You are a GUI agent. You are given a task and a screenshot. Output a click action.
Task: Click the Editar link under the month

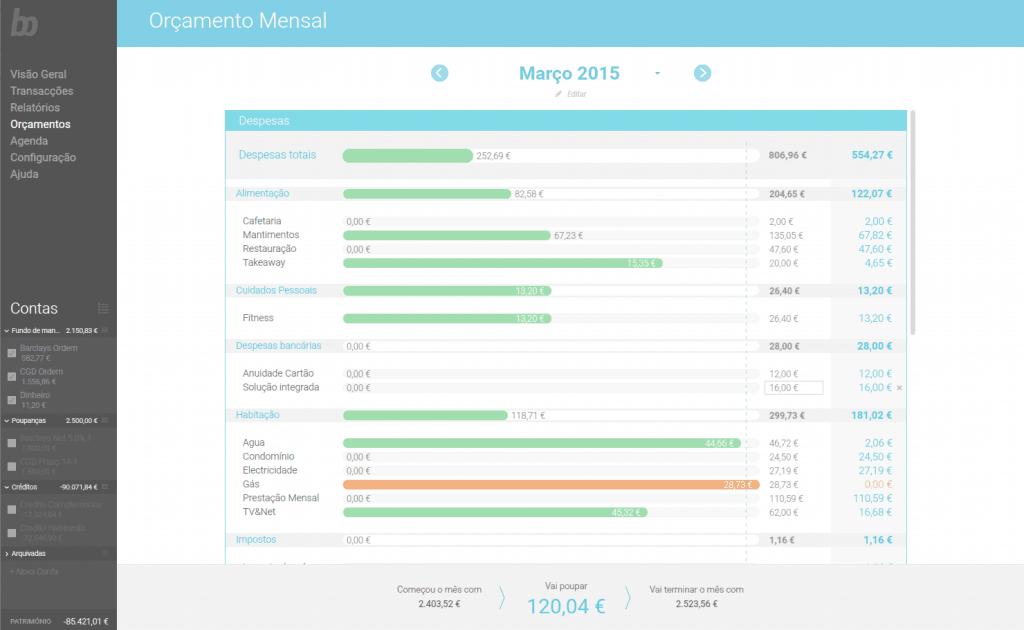coord(576,94)
